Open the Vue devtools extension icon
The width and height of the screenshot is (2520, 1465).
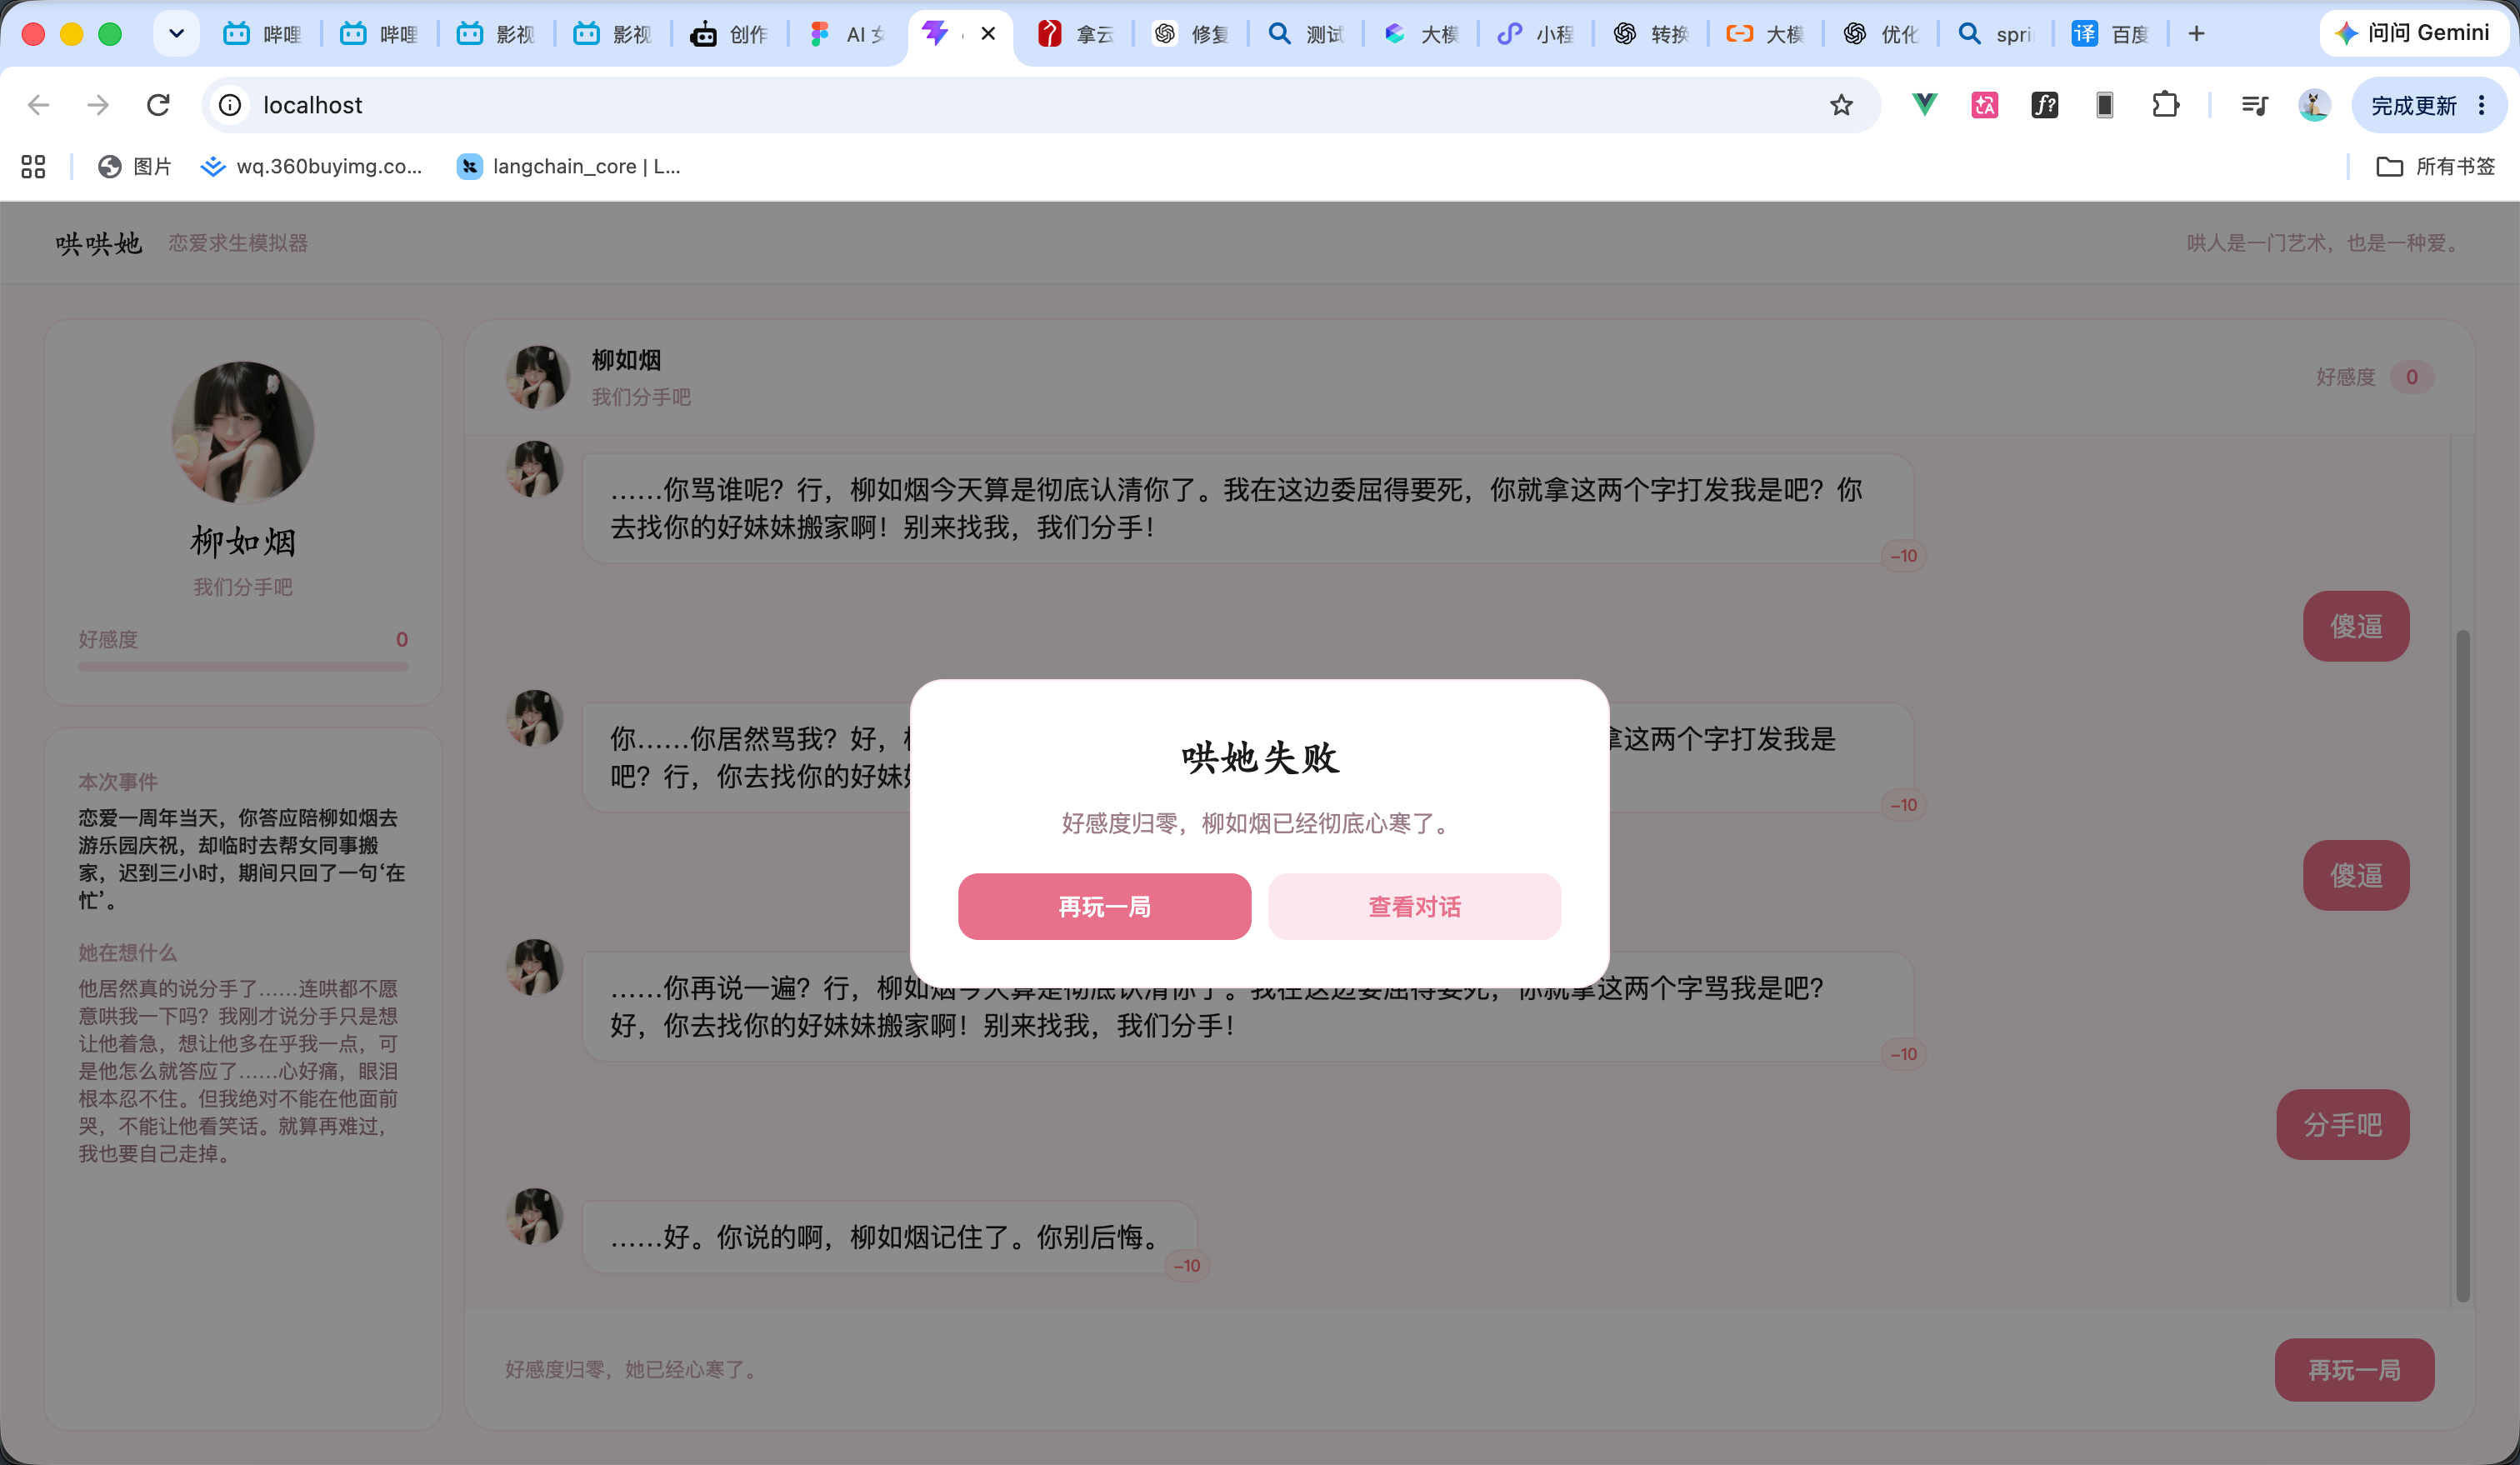1924,104
